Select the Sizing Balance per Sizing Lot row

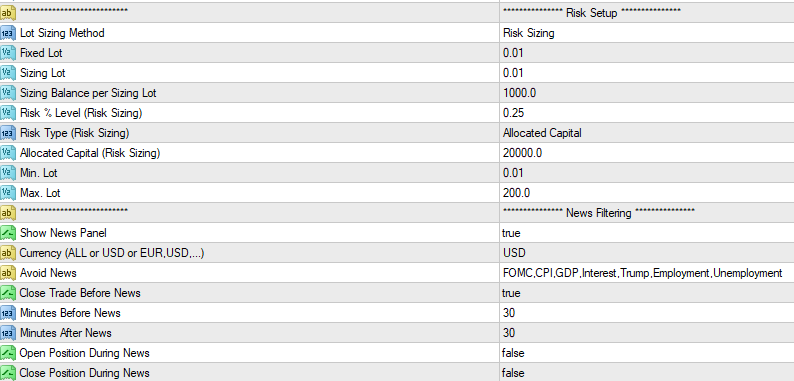tap(397, 93)
